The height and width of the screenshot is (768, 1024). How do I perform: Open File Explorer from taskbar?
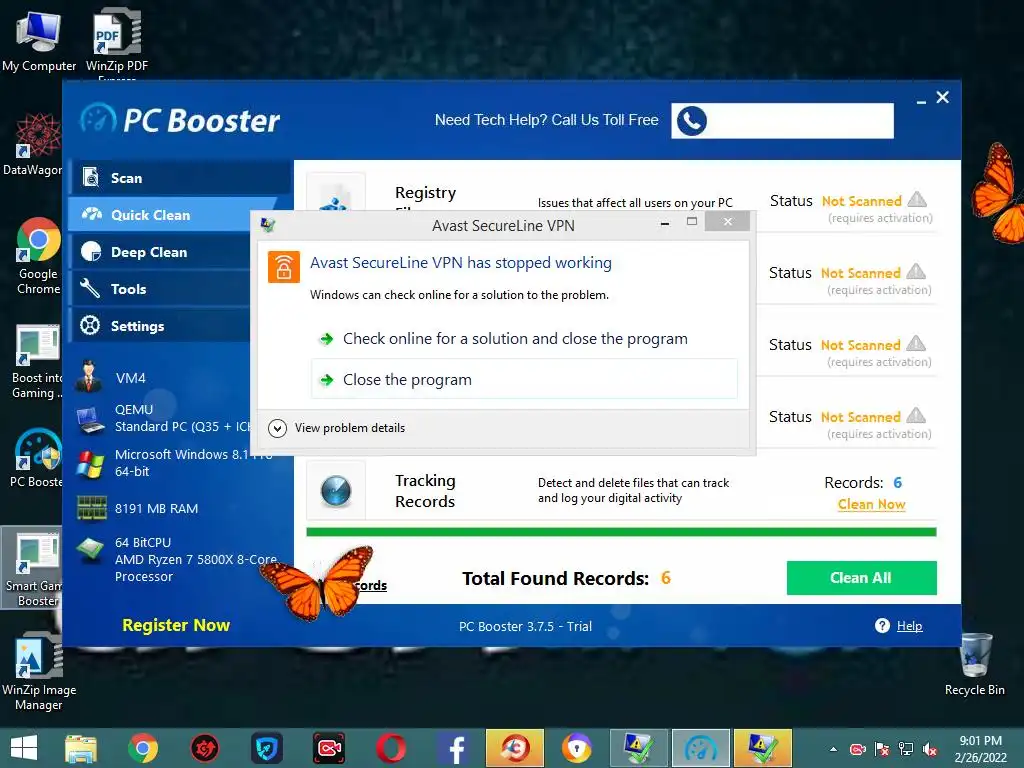81,748
